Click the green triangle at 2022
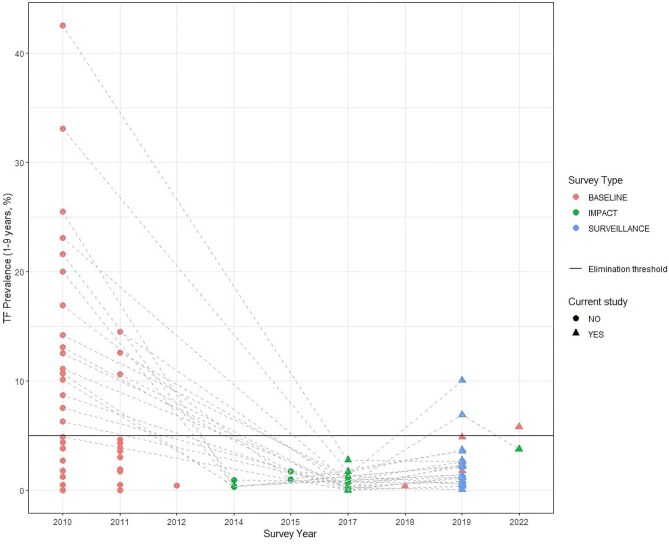669x545 pixels. point(519,449)
